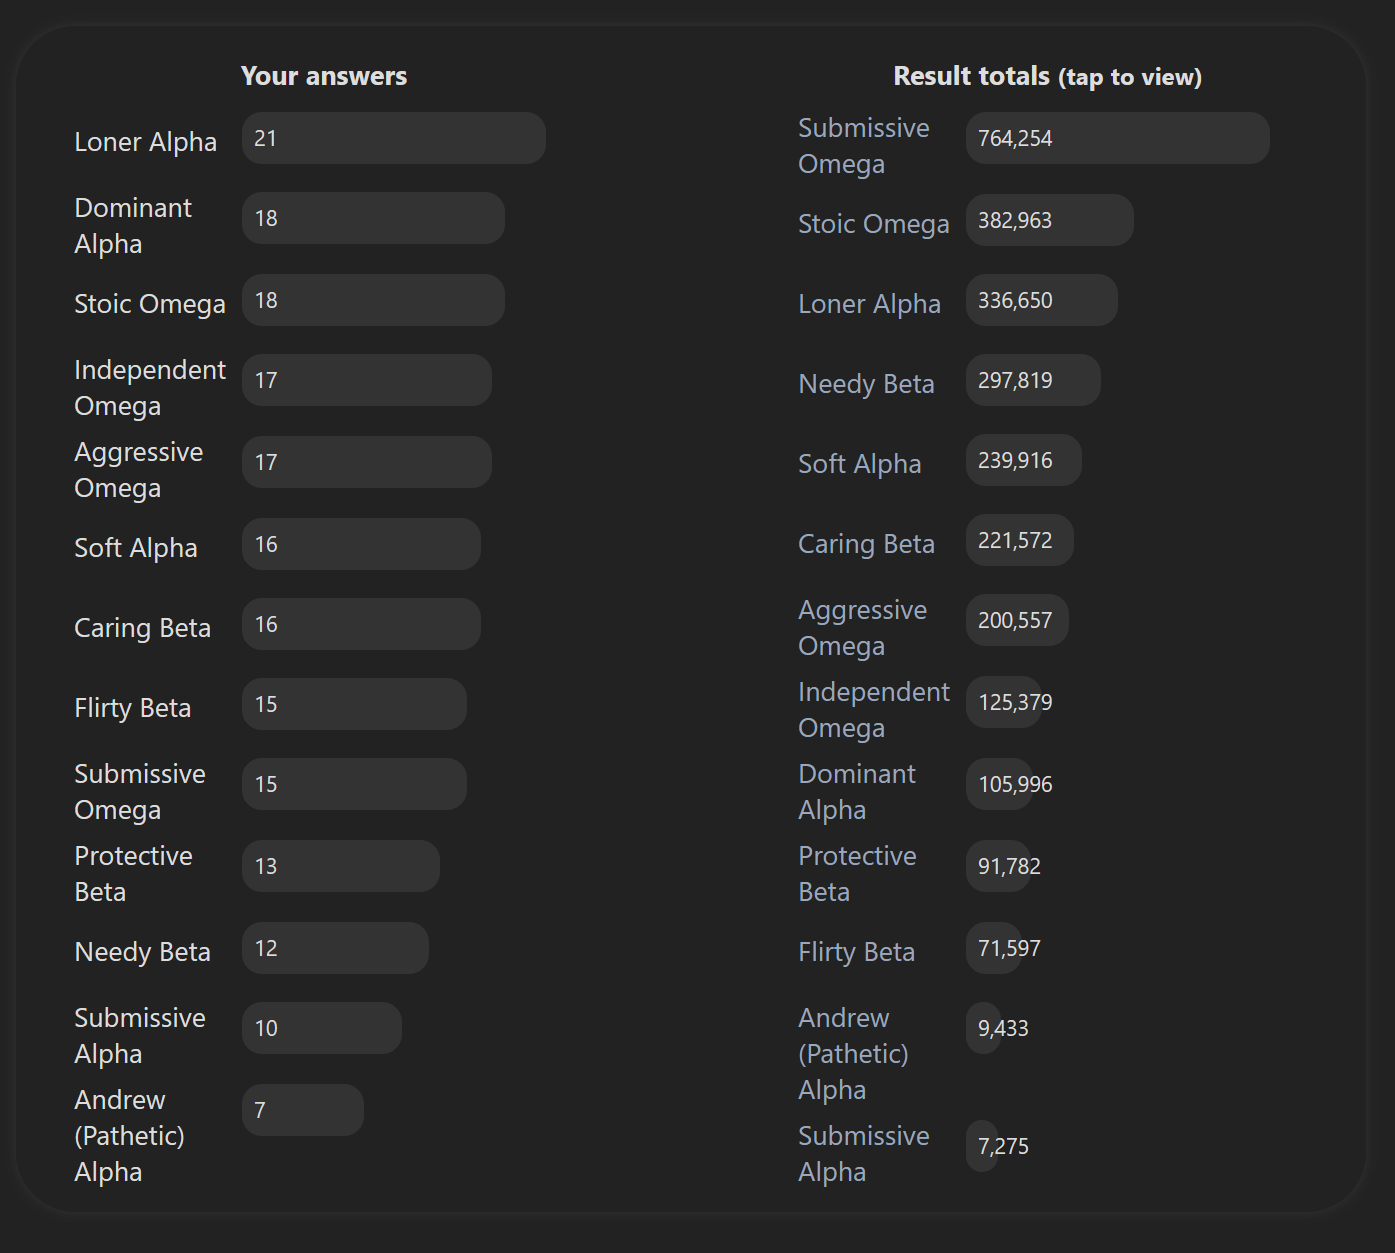Click Caring Beta's score bar in Your answers
Image resolution: width=1395 pixels, height=1253 pixels.
click(361, 624)
